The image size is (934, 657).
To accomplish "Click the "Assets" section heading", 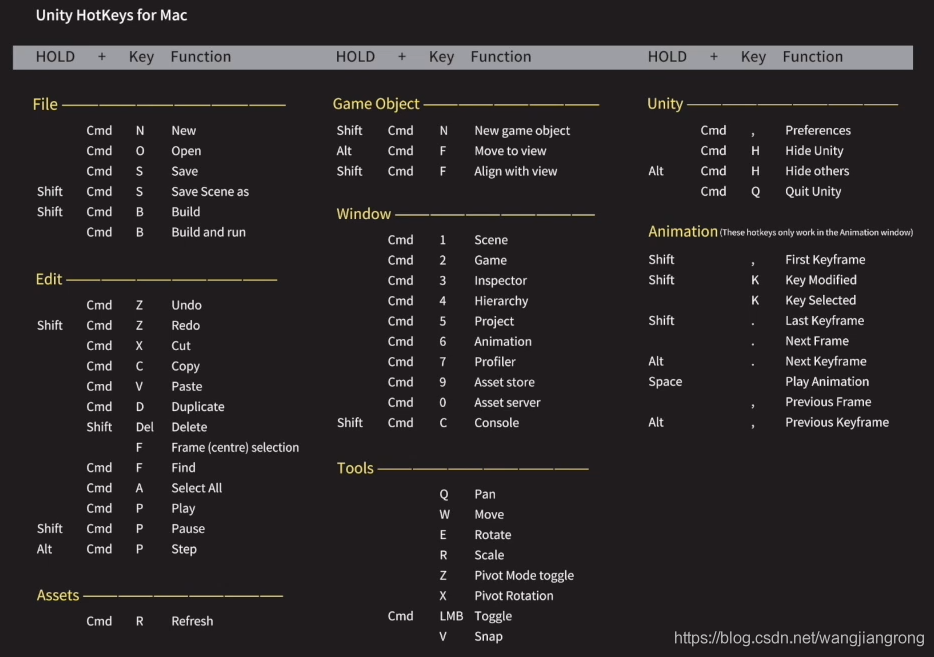I will click(58, 595).
